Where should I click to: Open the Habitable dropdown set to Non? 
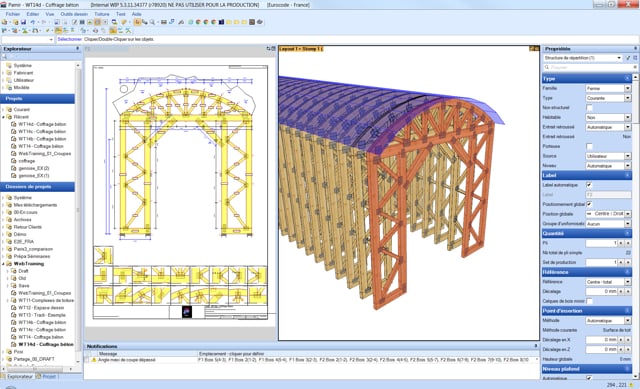pyautogui.click(x=608, y=117)
